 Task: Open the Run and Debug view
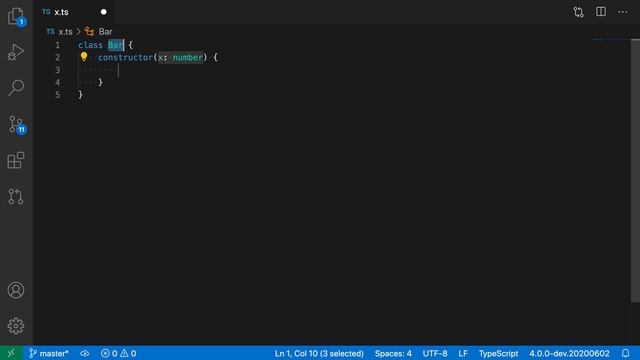point(16,52)
